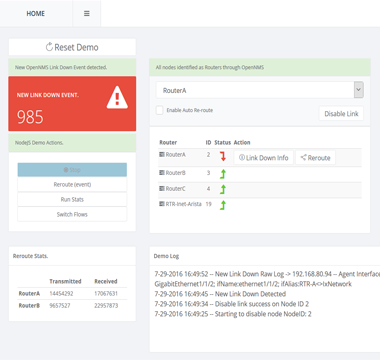Image resolution: width=380 pixels, height=360 pixels.
Task: Open the hamburger menu icon
Action: pos(87,14)
